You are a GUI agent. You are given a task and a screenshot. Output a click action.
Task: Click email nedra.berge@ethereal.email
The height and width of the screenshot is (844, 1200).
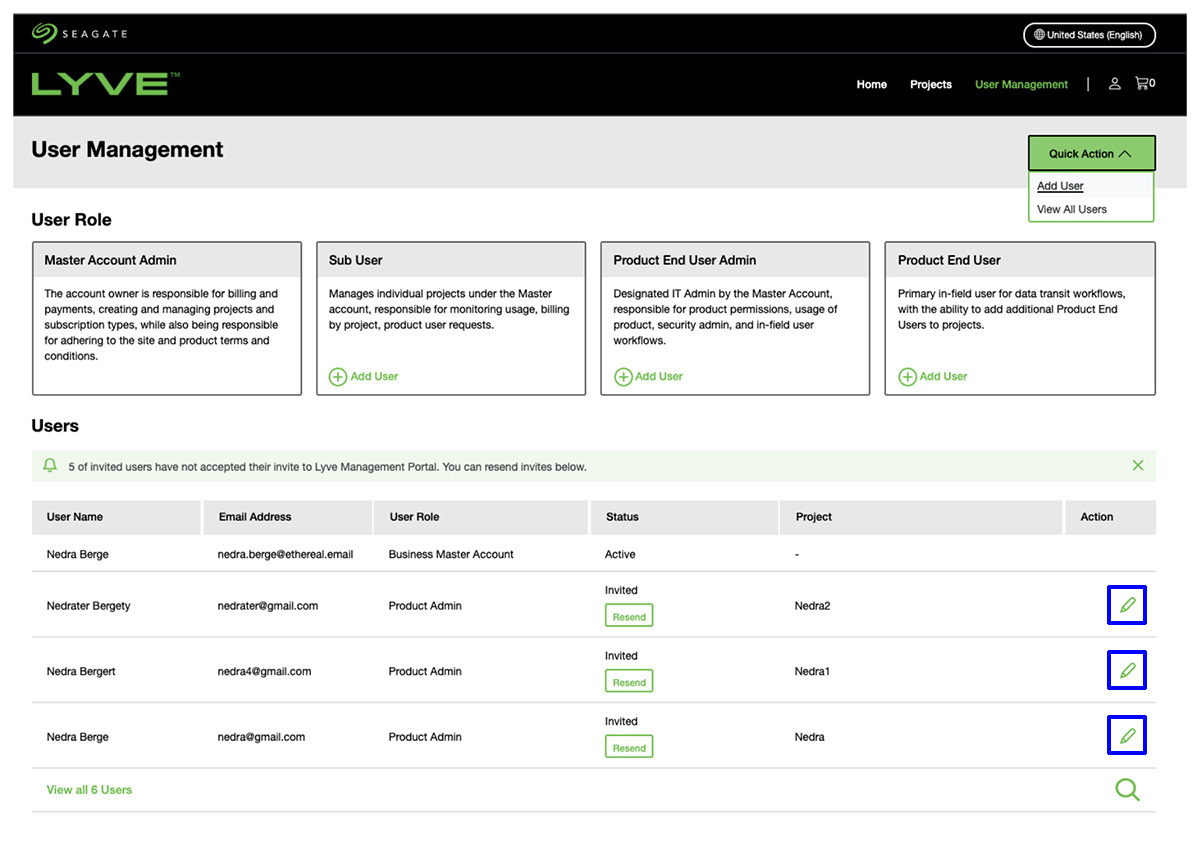click(x=285, y=554)
